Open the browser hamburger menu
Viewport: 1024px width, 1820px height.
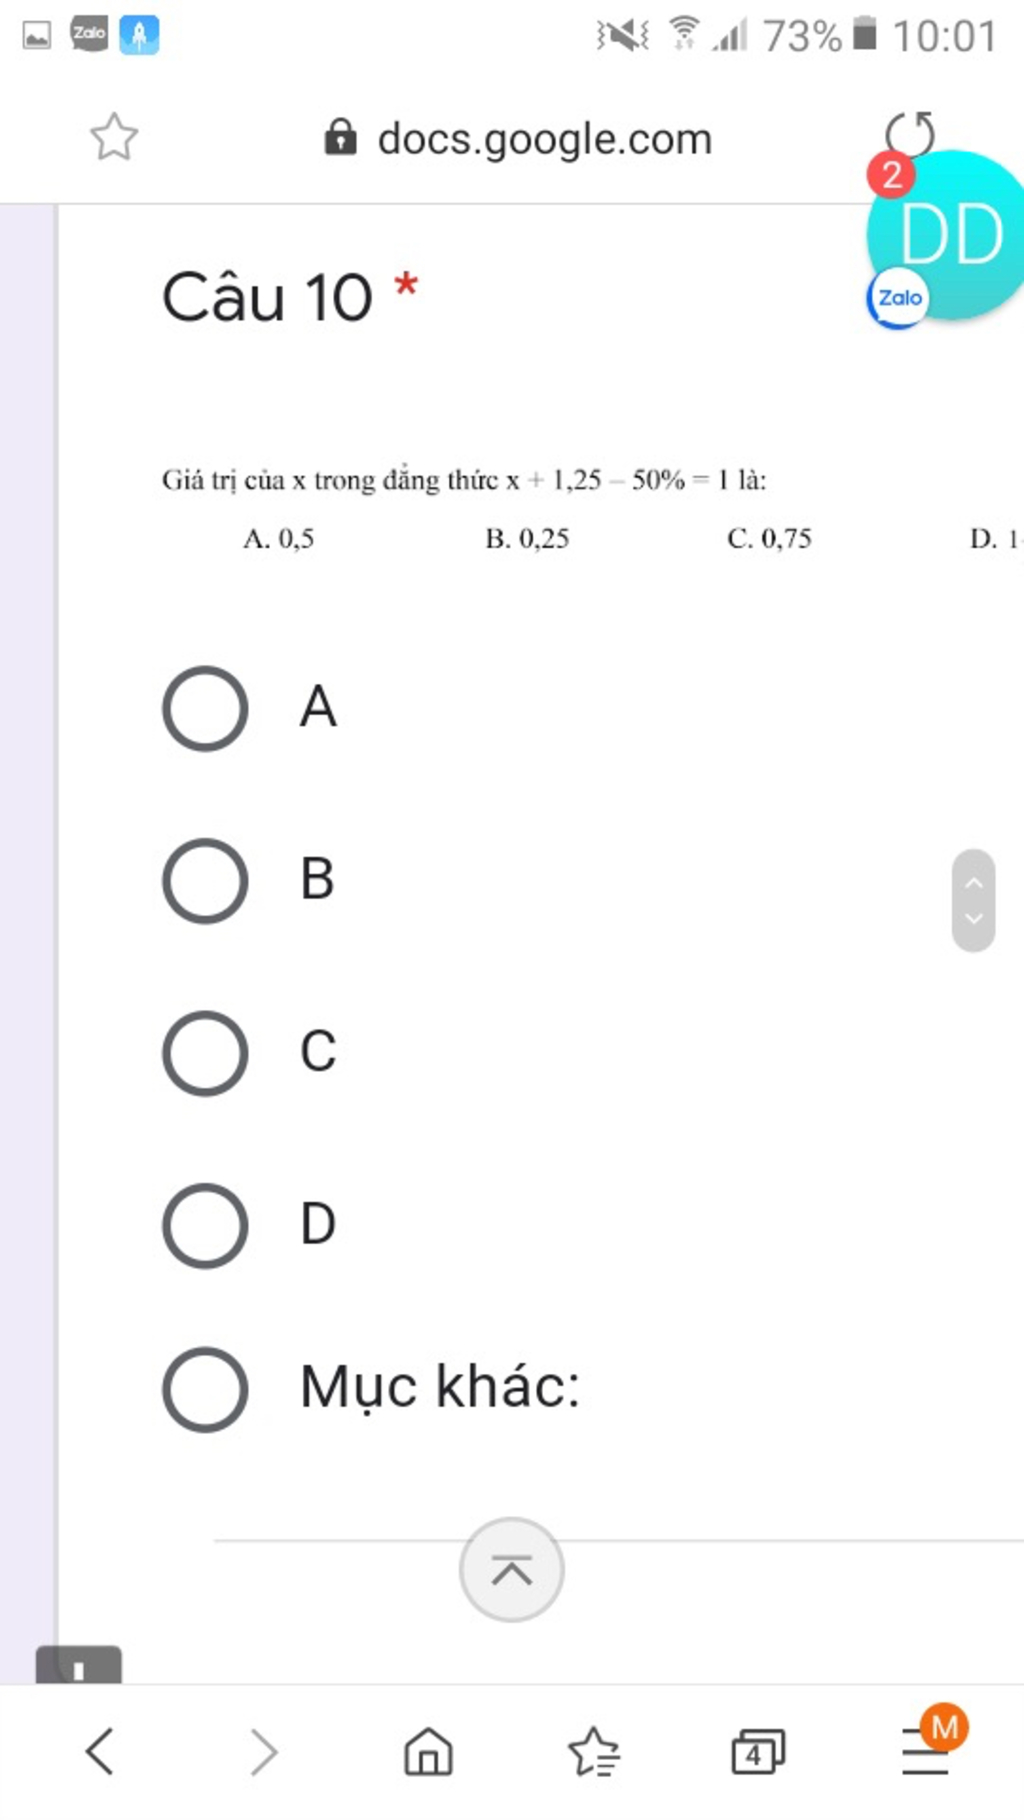[x=925, y=1751]
